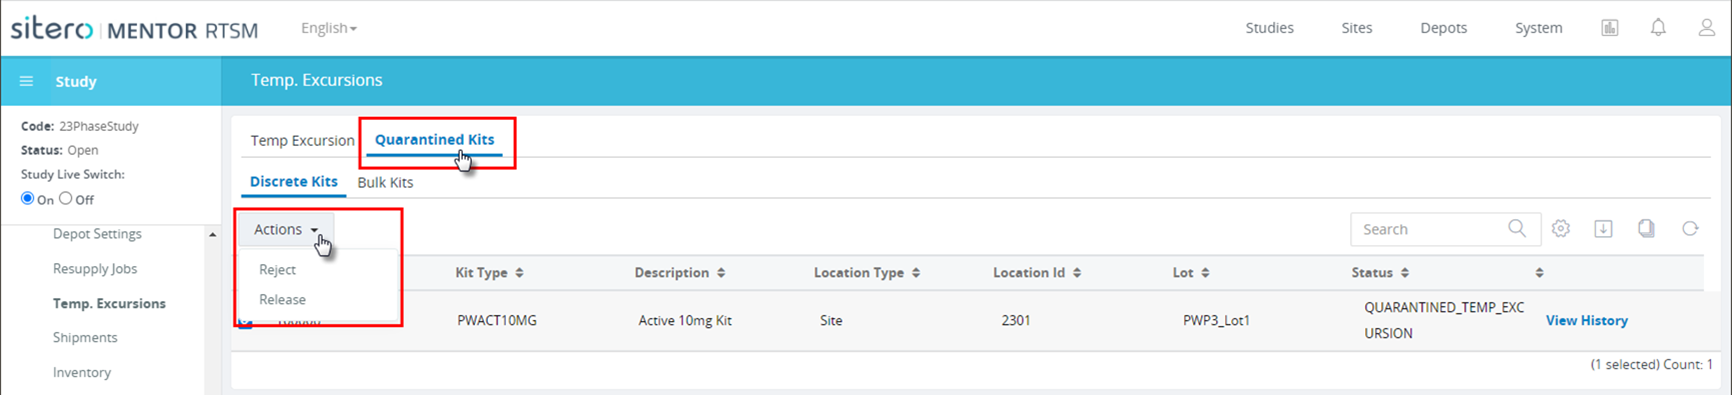Sort by Kit Type column arrows
The height and width of the screenshot is (395, 1732).
coord(519,273)
